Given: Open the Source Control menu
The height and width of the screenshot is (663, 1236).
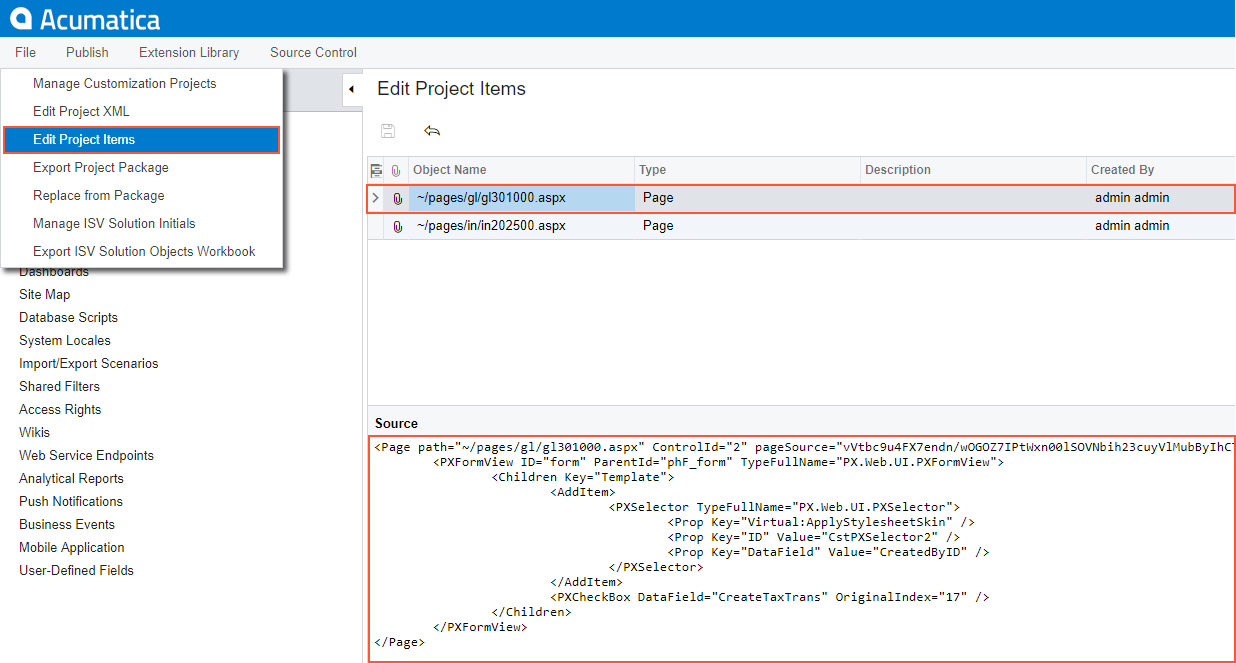Looking at the screenshot, I should click(x=313, y=52).
